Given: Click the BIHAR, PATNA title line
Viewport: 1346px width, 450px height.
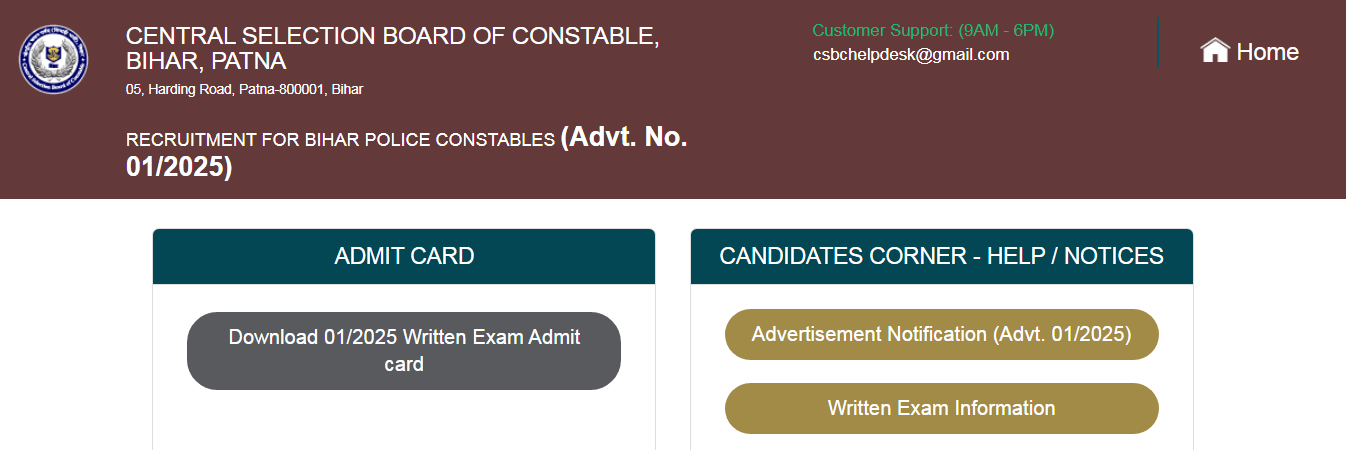Looking at the screenshot, I should pos(206,62).
